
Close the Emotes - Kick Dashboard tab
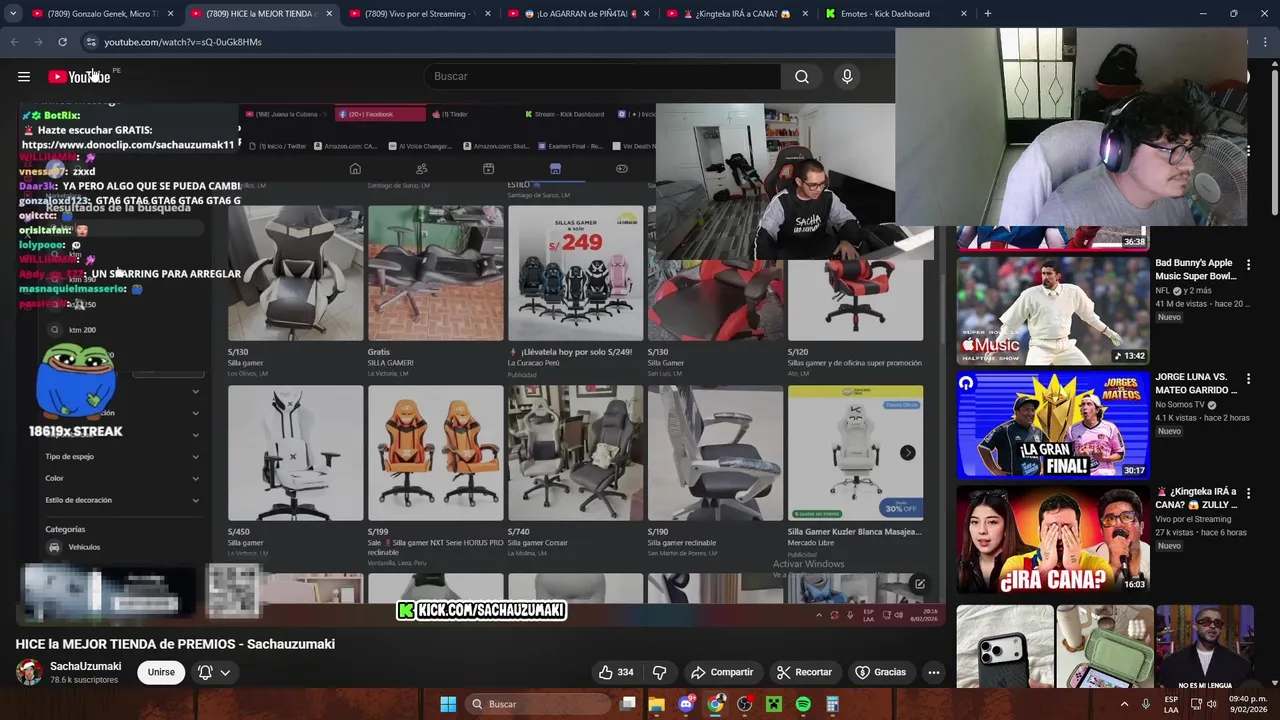point(964,14)
